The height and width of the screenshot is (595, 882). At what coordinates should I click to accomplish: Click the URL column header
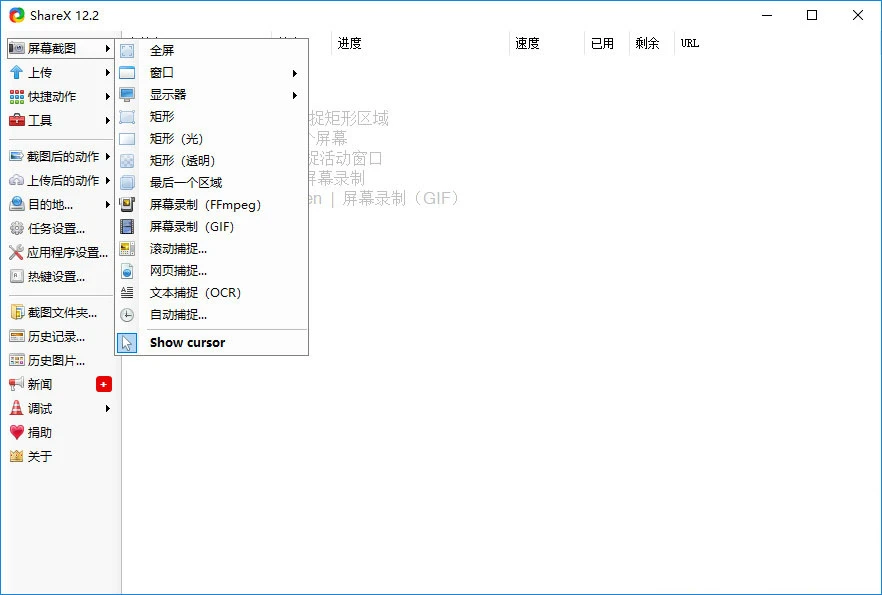coord(690,43)
